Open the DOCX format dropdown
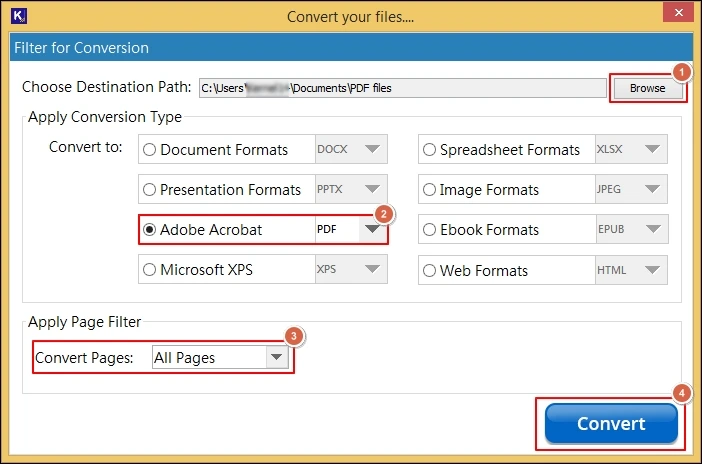Viewport: 702px width, 464px height. [351, 149]
